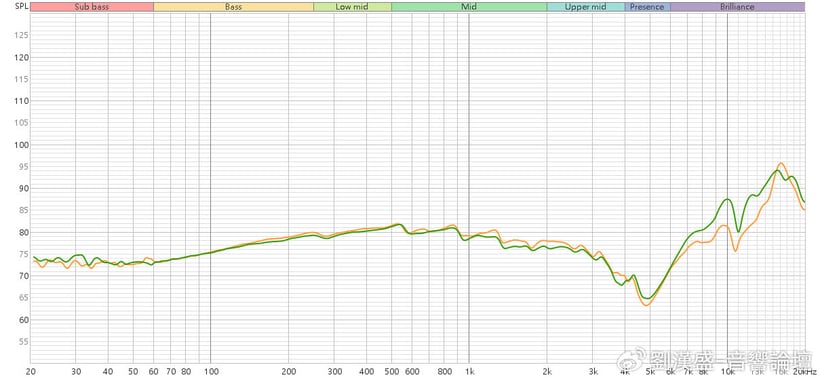820x380 pixels.
Task: Select the Bass frequency band header
Action: point(233,7)
